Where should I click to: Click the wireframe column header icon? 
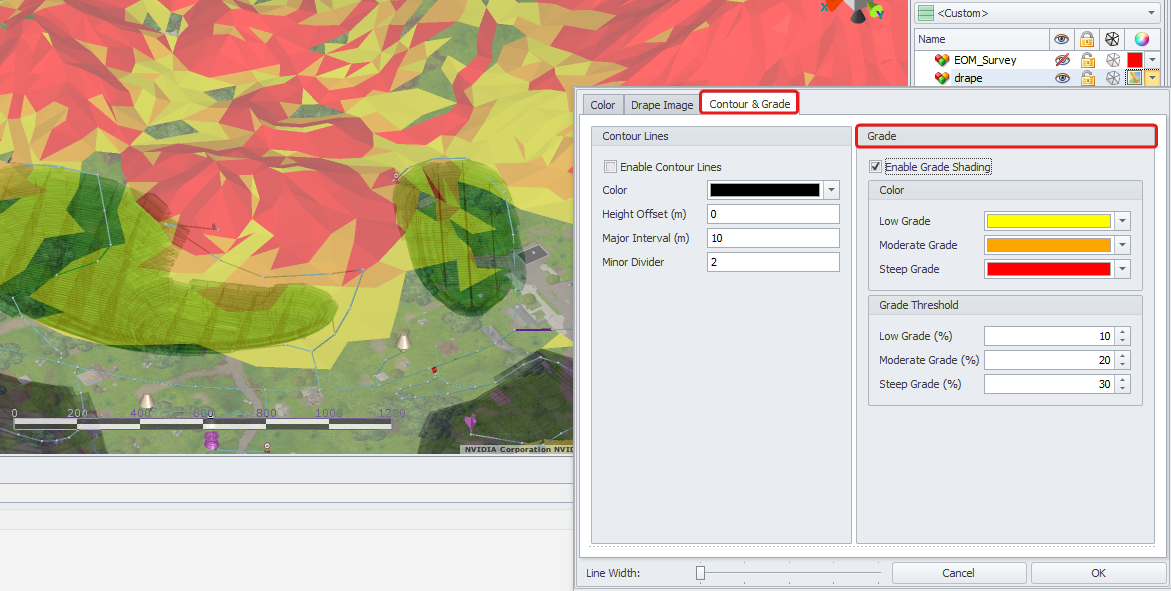click(1111, 39)
